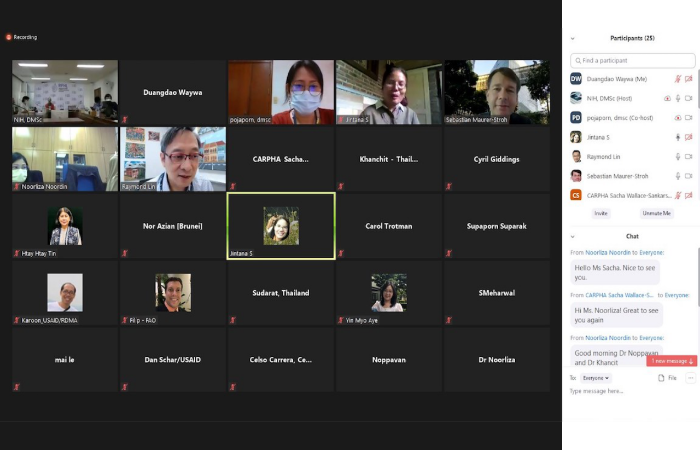The width and height of the screenshot is (700, 450).
Task: Click CS avatar of CARPHA Sacha in list
Action: 576,195
